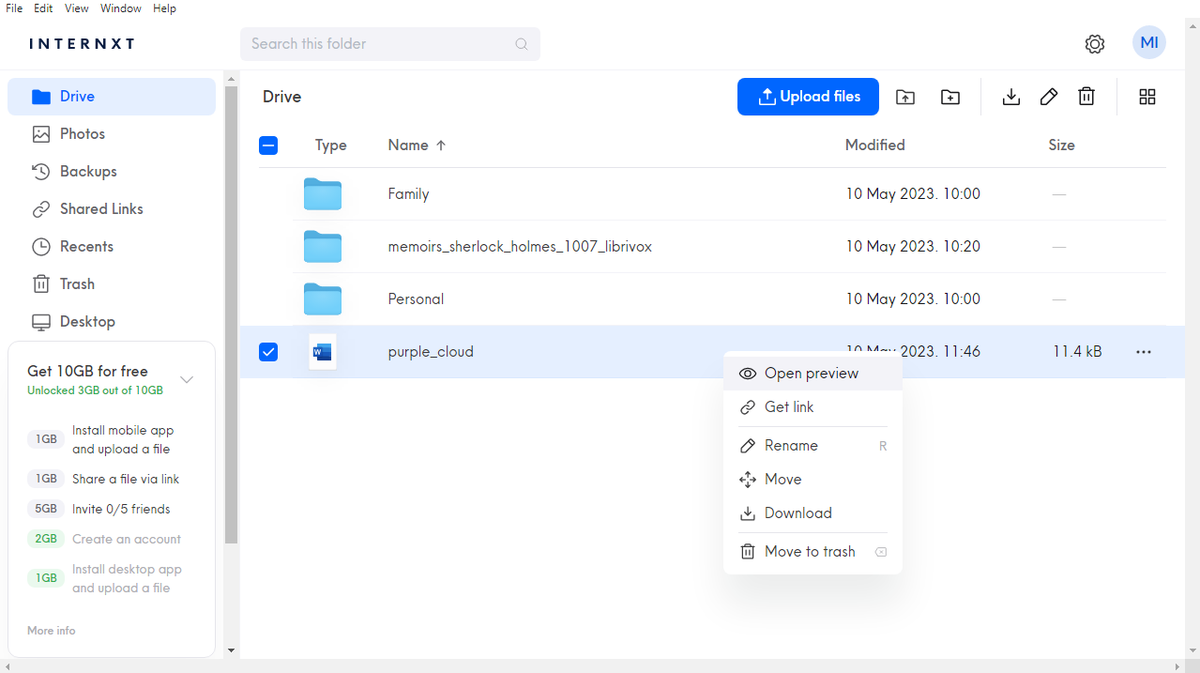Click the Rename pencil icon in toolbar
Image resolution: width=1200 pixels, height=673 pixels.
coord(1049,96)
